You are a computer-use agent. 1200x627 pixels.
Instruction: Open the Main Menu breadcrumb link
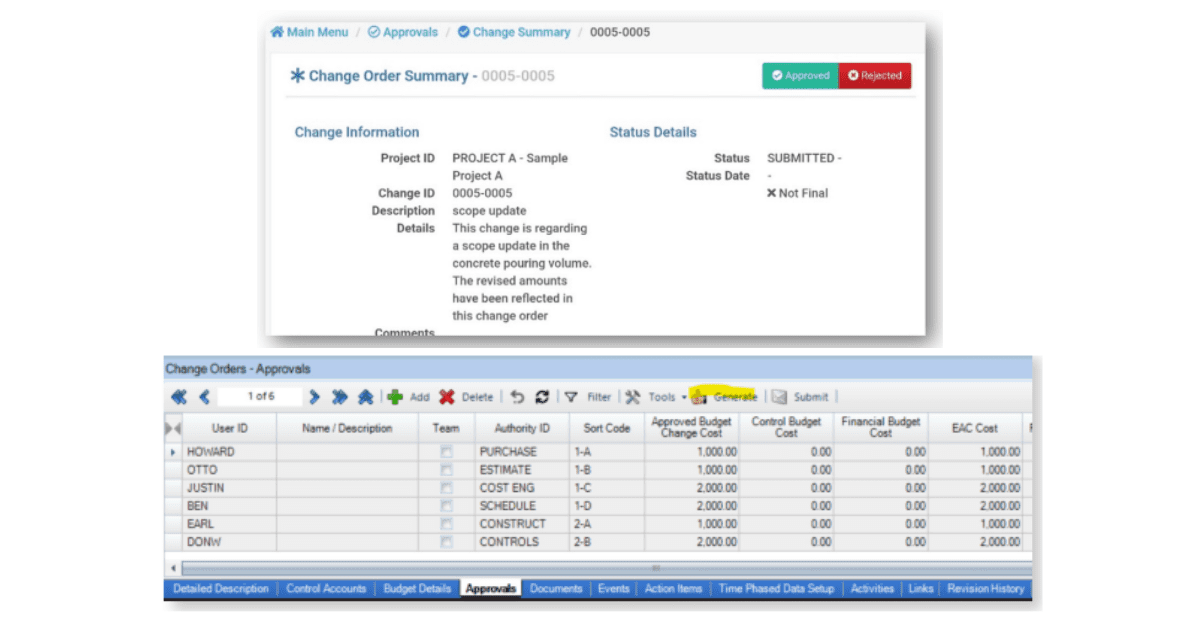tap(318, 32)
